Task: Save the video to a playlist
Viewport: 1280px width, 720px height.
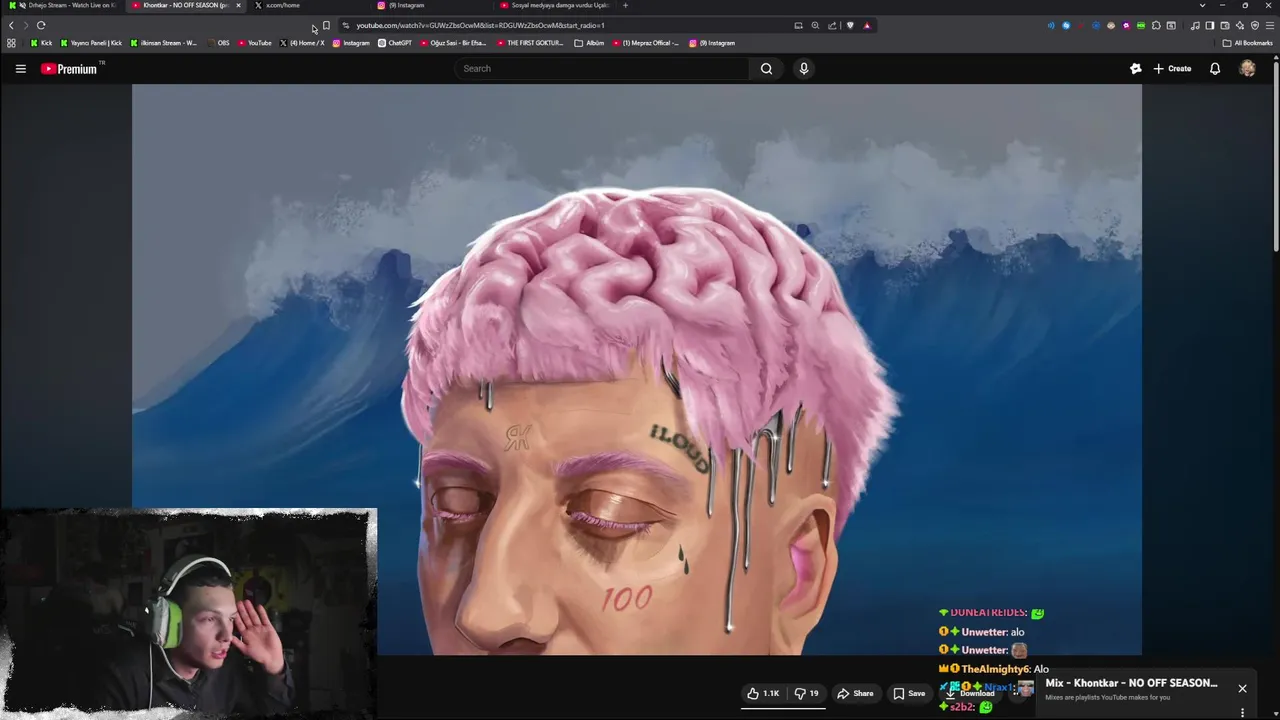Action: pyautogui.click(x=909, y=693)
